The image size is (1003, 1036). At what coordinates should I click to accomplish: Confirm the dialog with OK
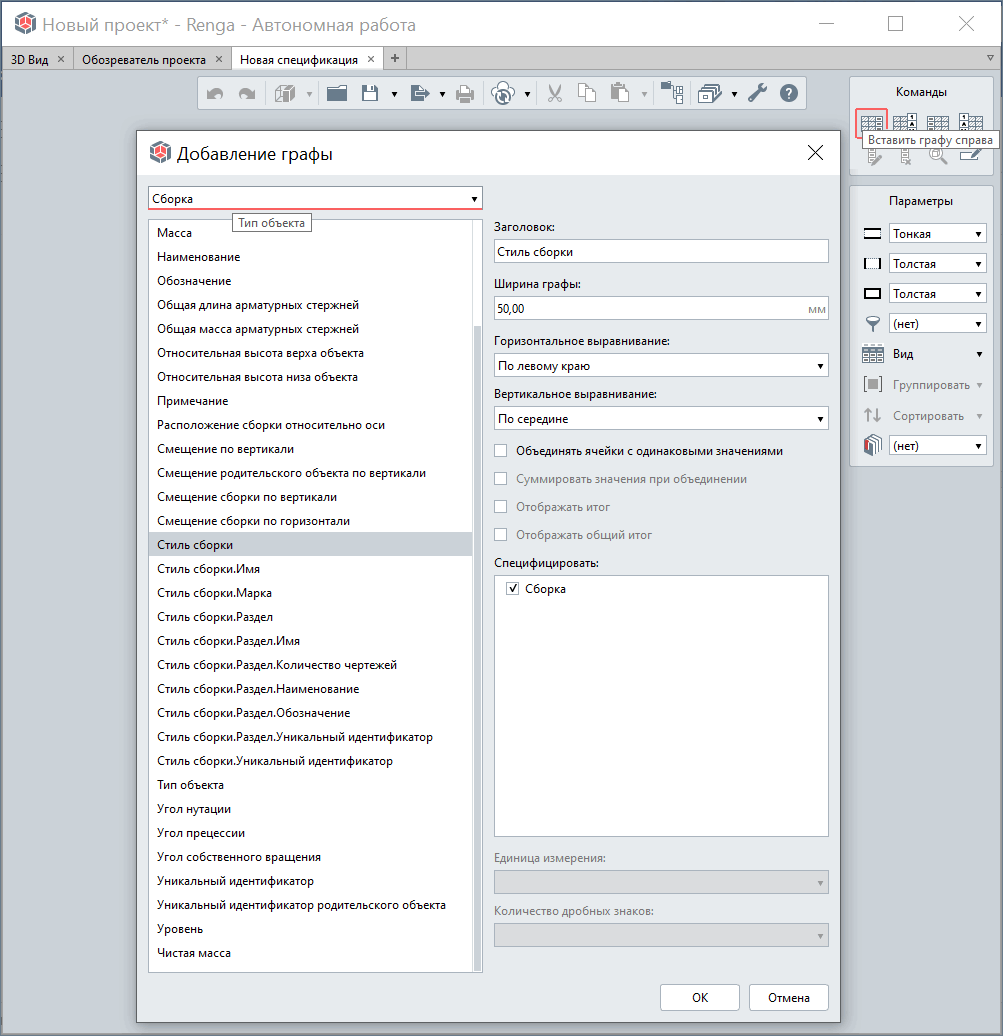pos(700,998)
